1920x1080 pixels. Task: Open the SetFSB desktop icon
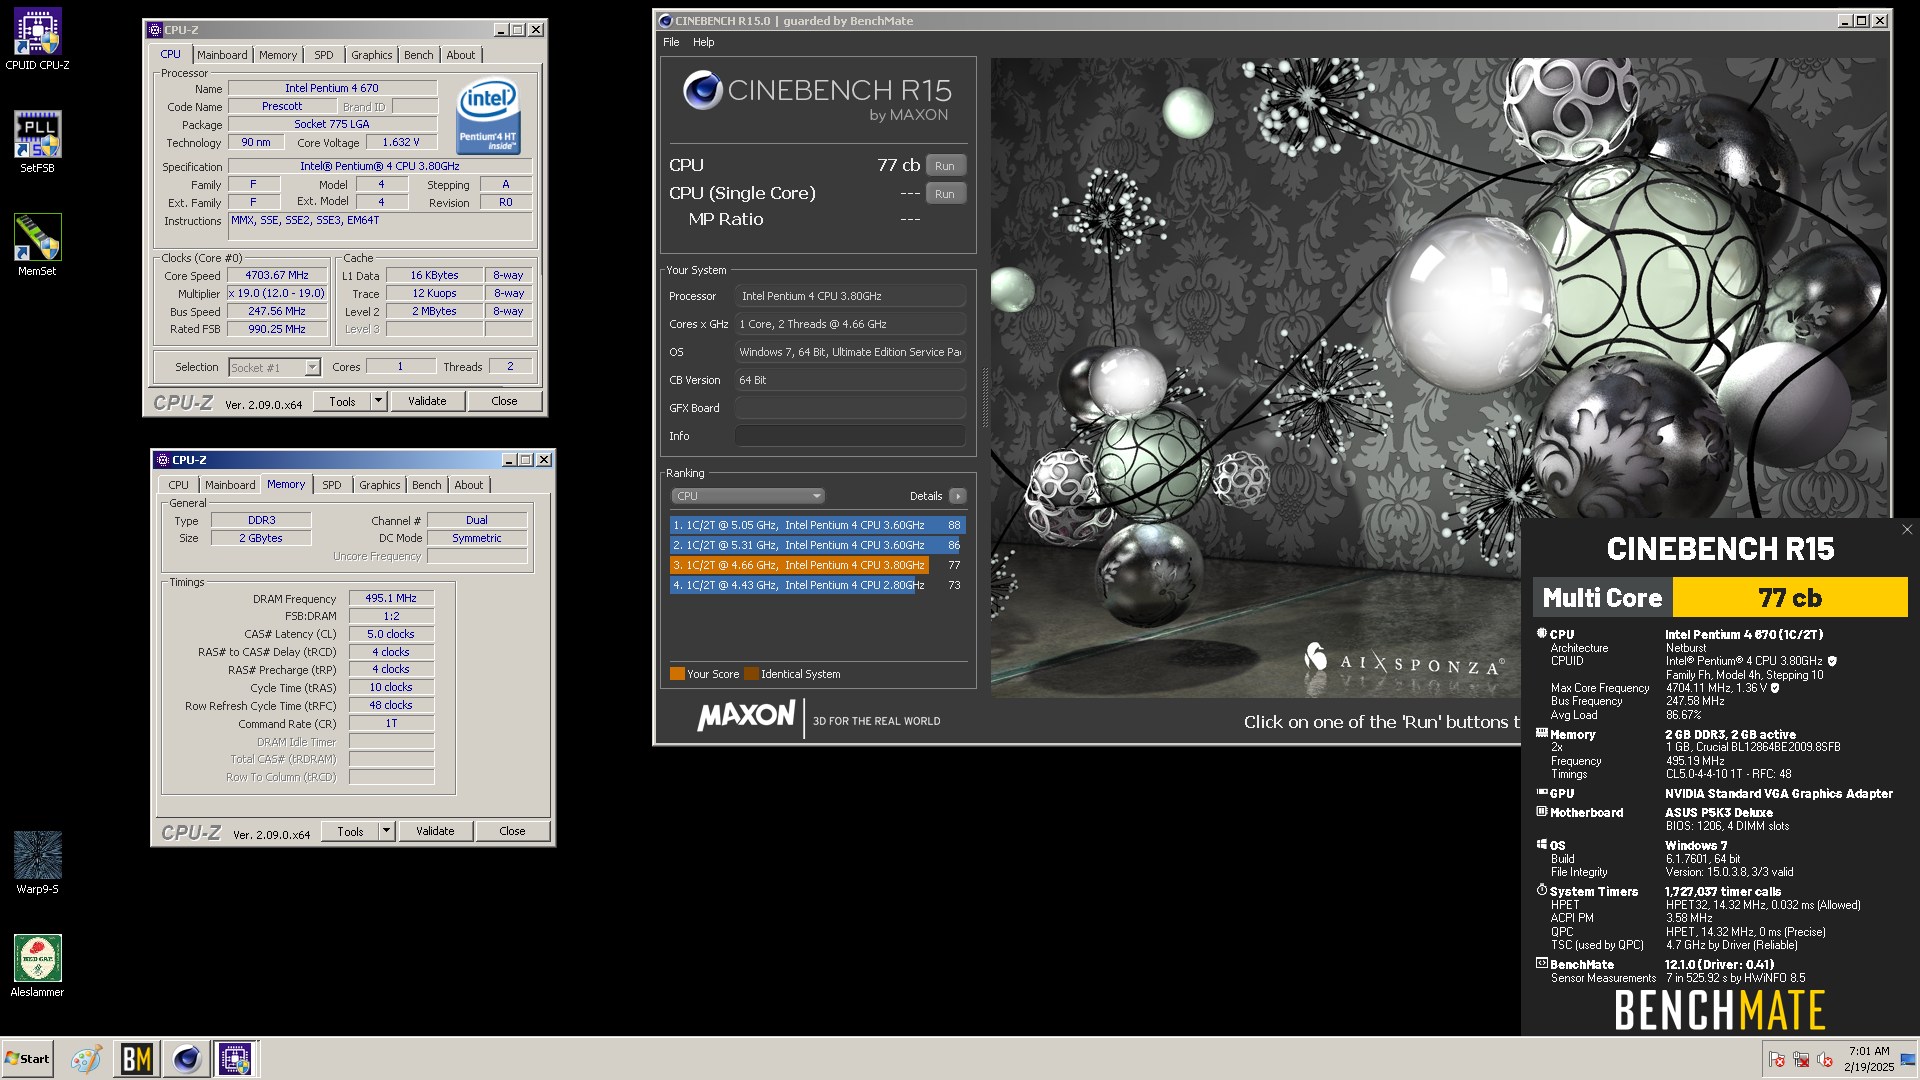[x=37, y=142]
